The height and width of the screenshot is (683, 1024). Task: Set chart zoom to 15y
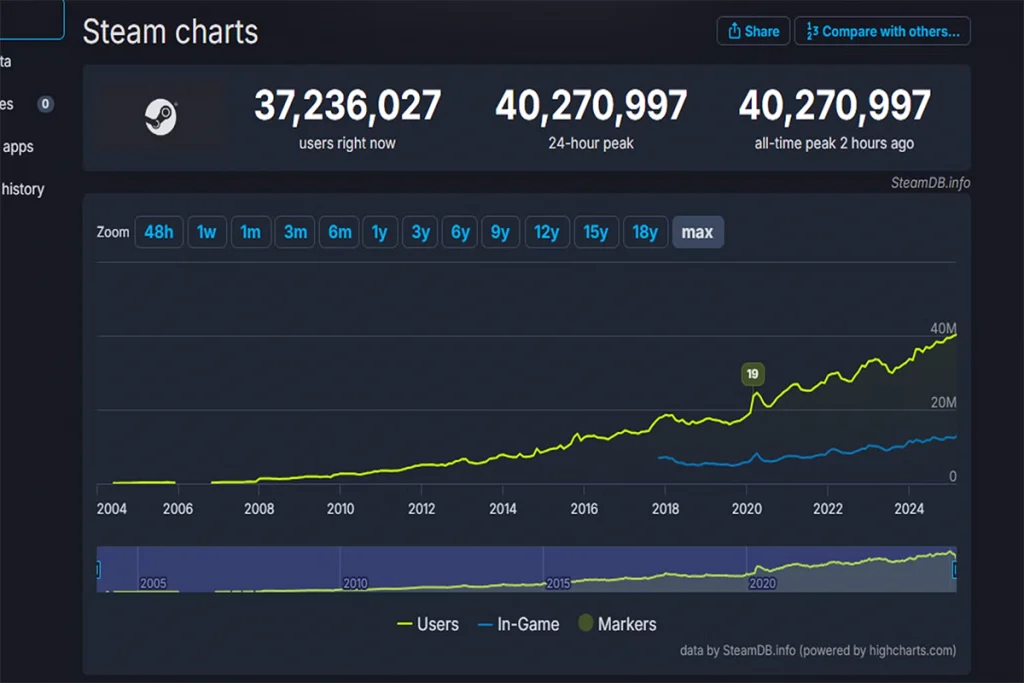point(596,232)
